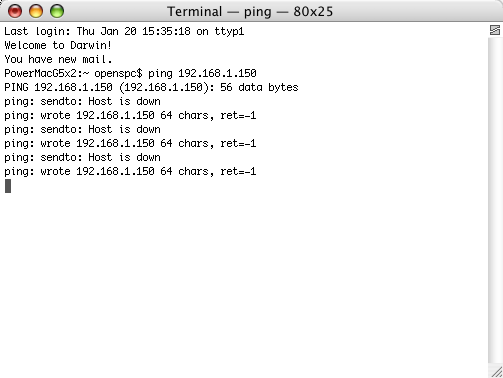Viewport: 503px width, 378px height.
Task: Close the Terminal window with red button
Action: click(x=15, y=11)
